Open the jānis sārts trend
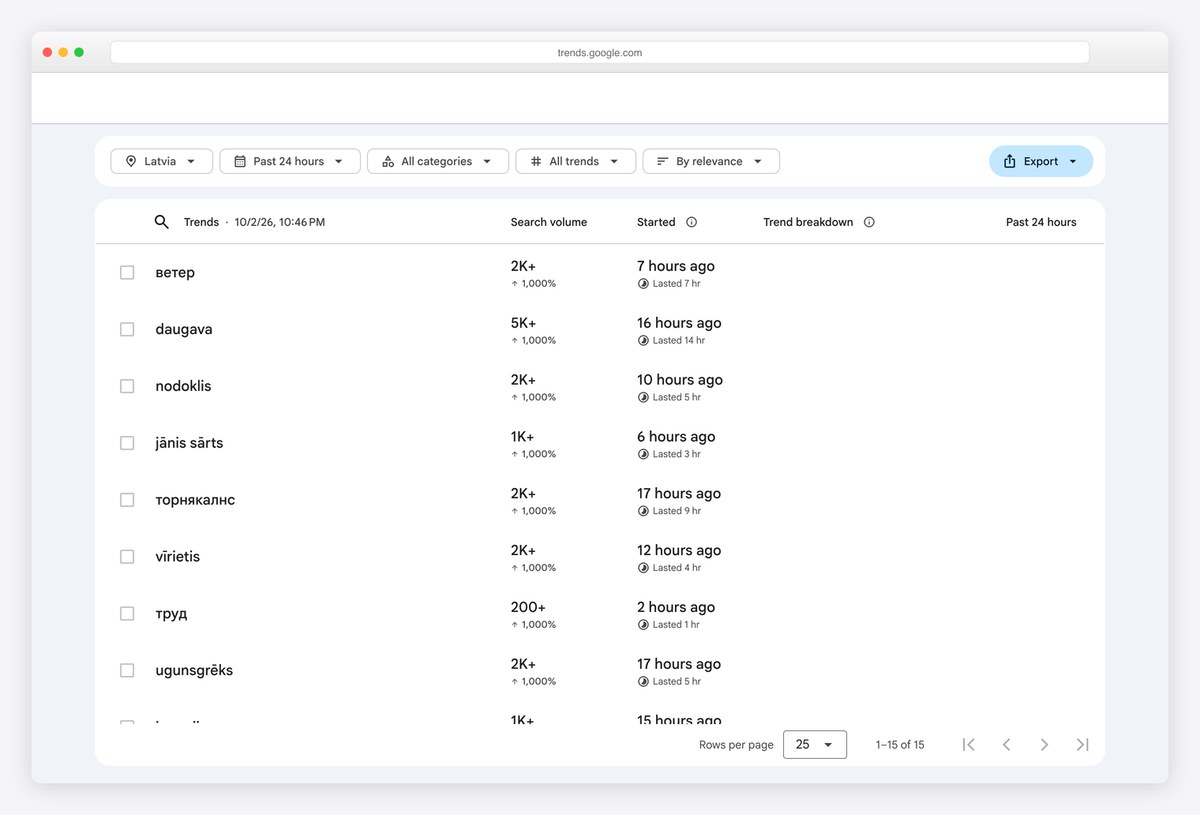Screen dimensions: 1200x815 point(189,443)
